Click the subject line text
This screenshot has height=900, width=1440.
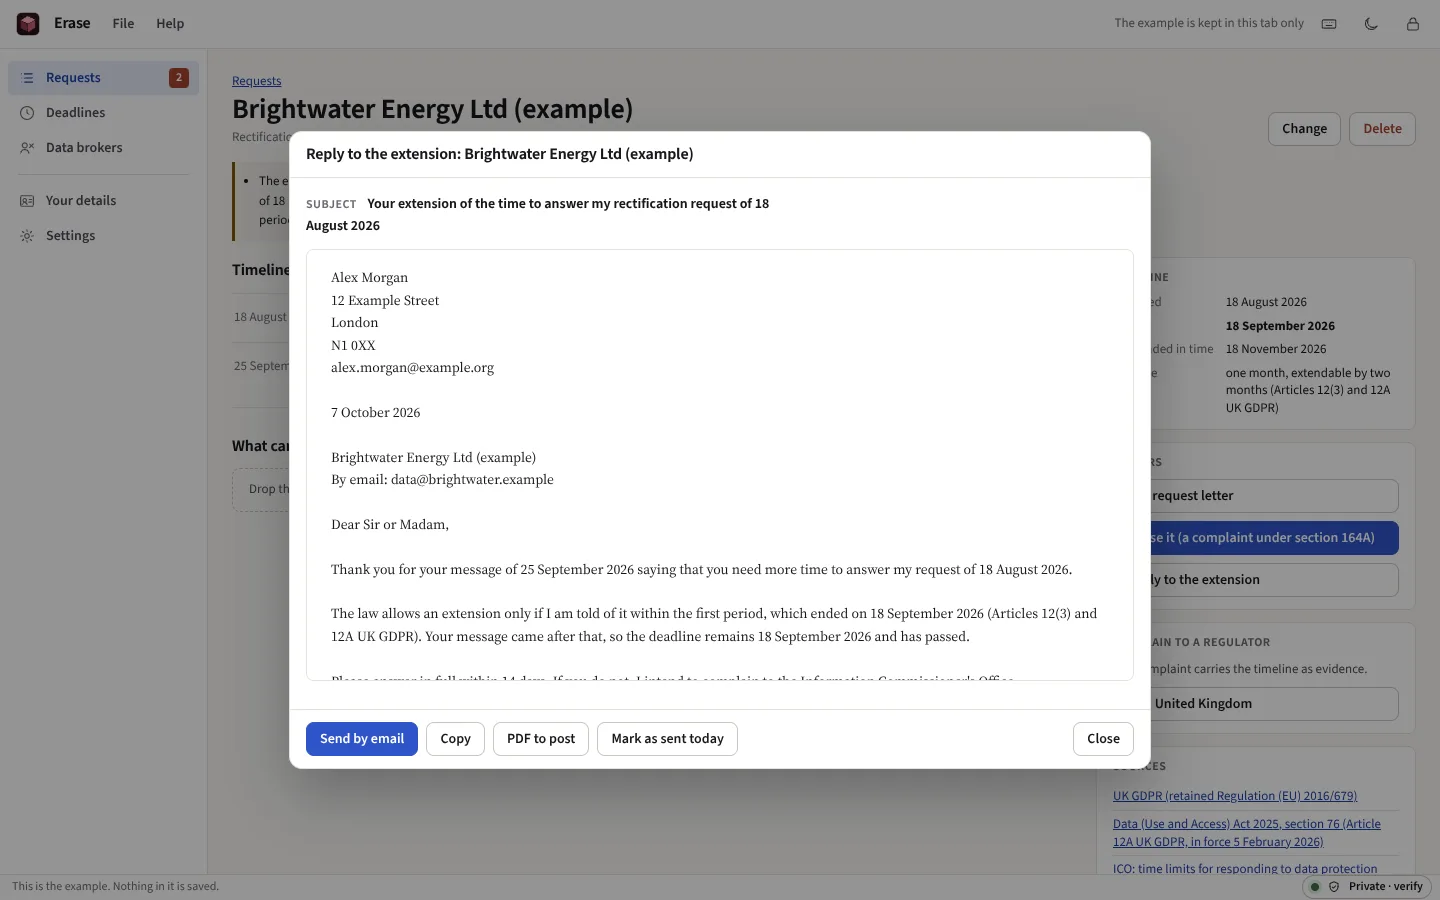537,214
